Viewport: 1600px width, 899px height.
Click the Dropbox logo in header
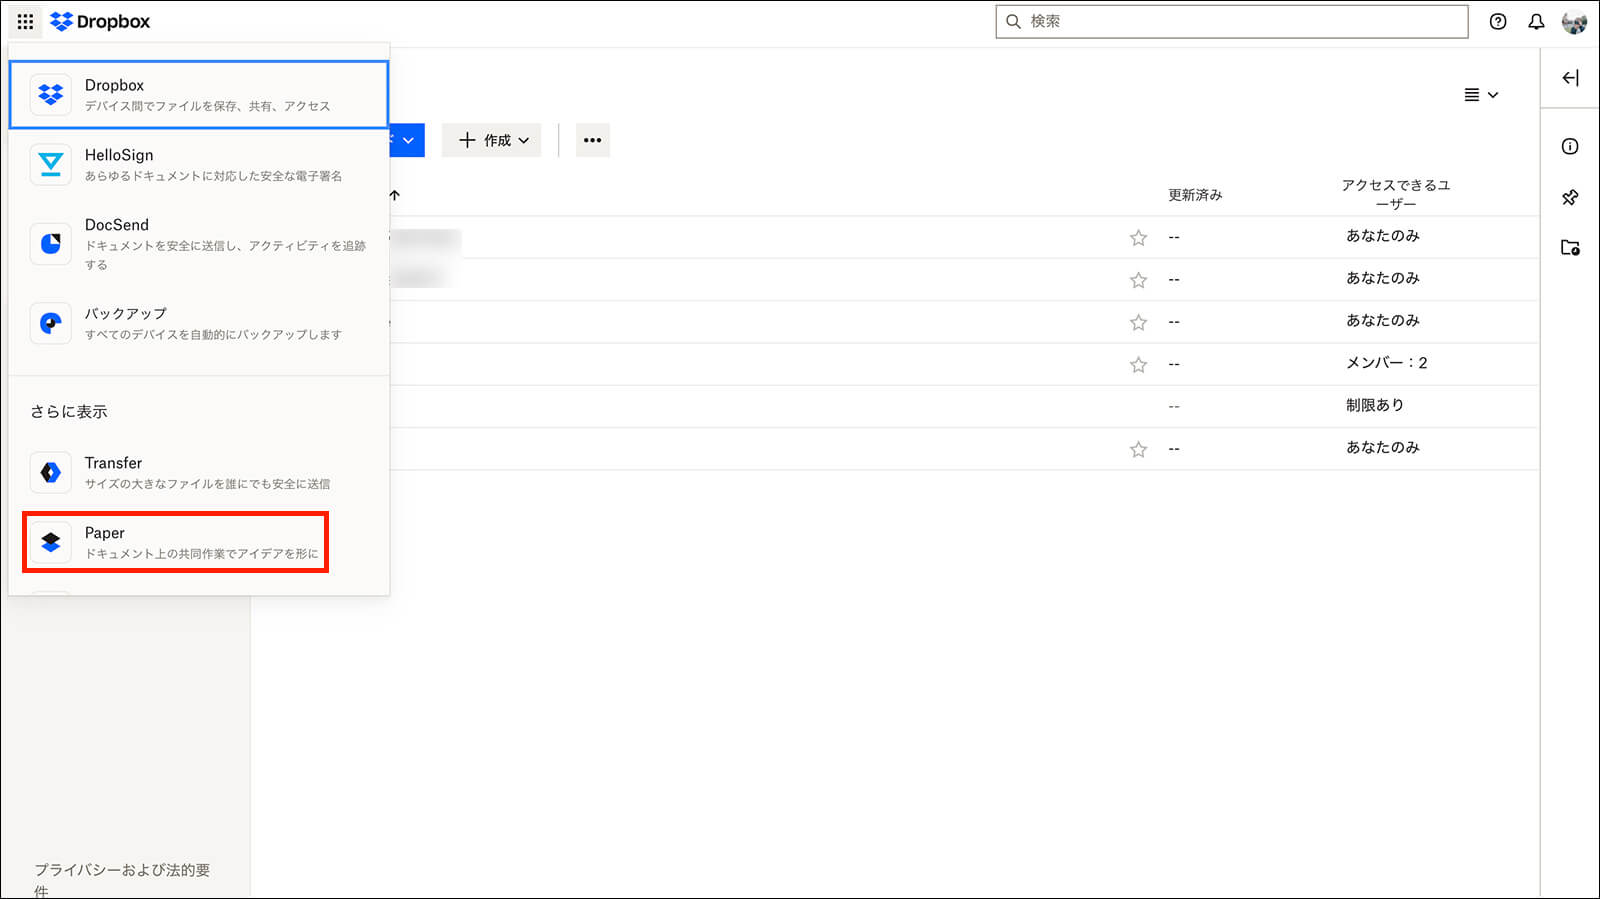point(100,21)
